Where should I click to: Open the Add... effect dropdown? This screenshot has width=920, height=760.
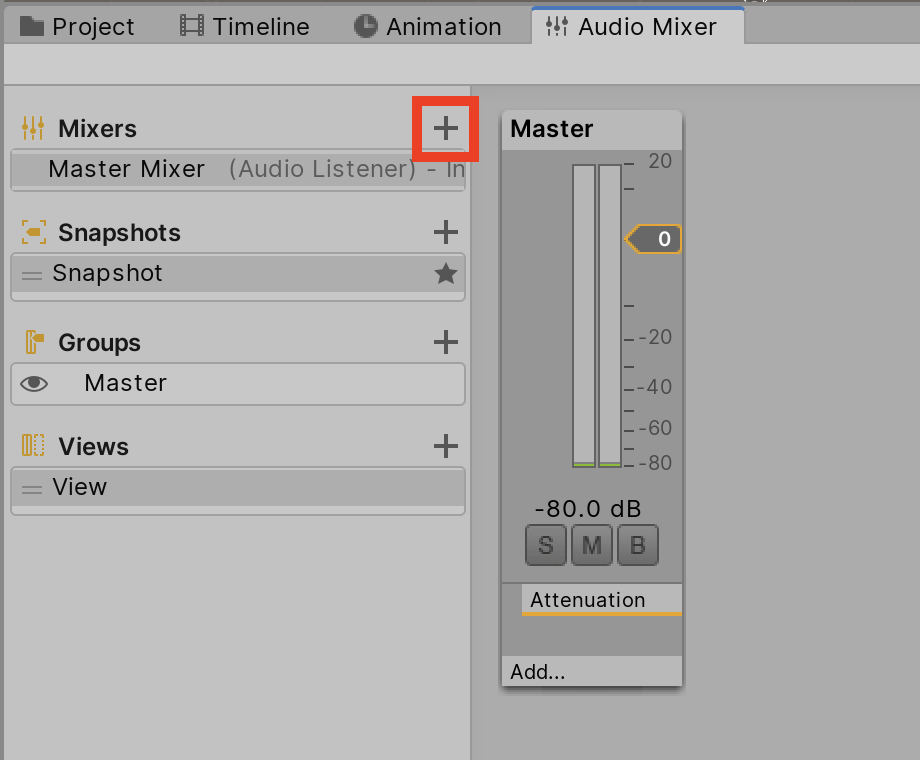(x=538, y=672)
